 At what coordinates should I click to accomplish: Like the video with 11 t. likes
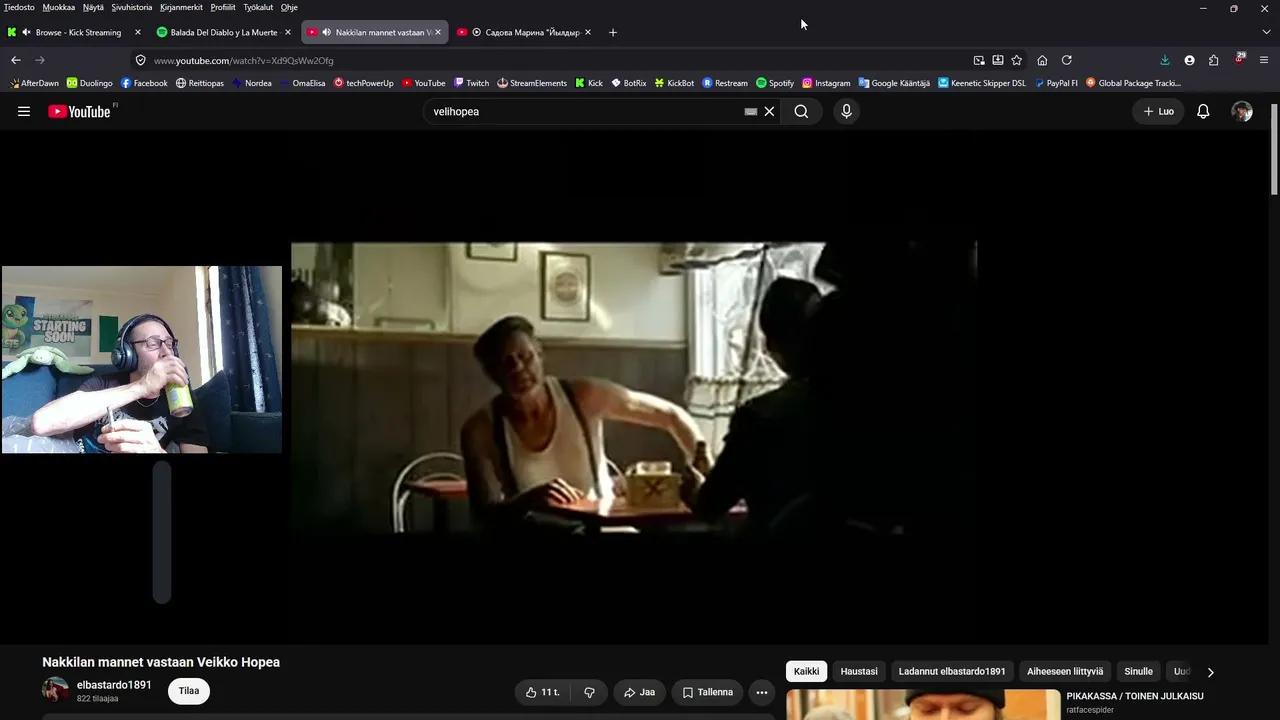543,692
